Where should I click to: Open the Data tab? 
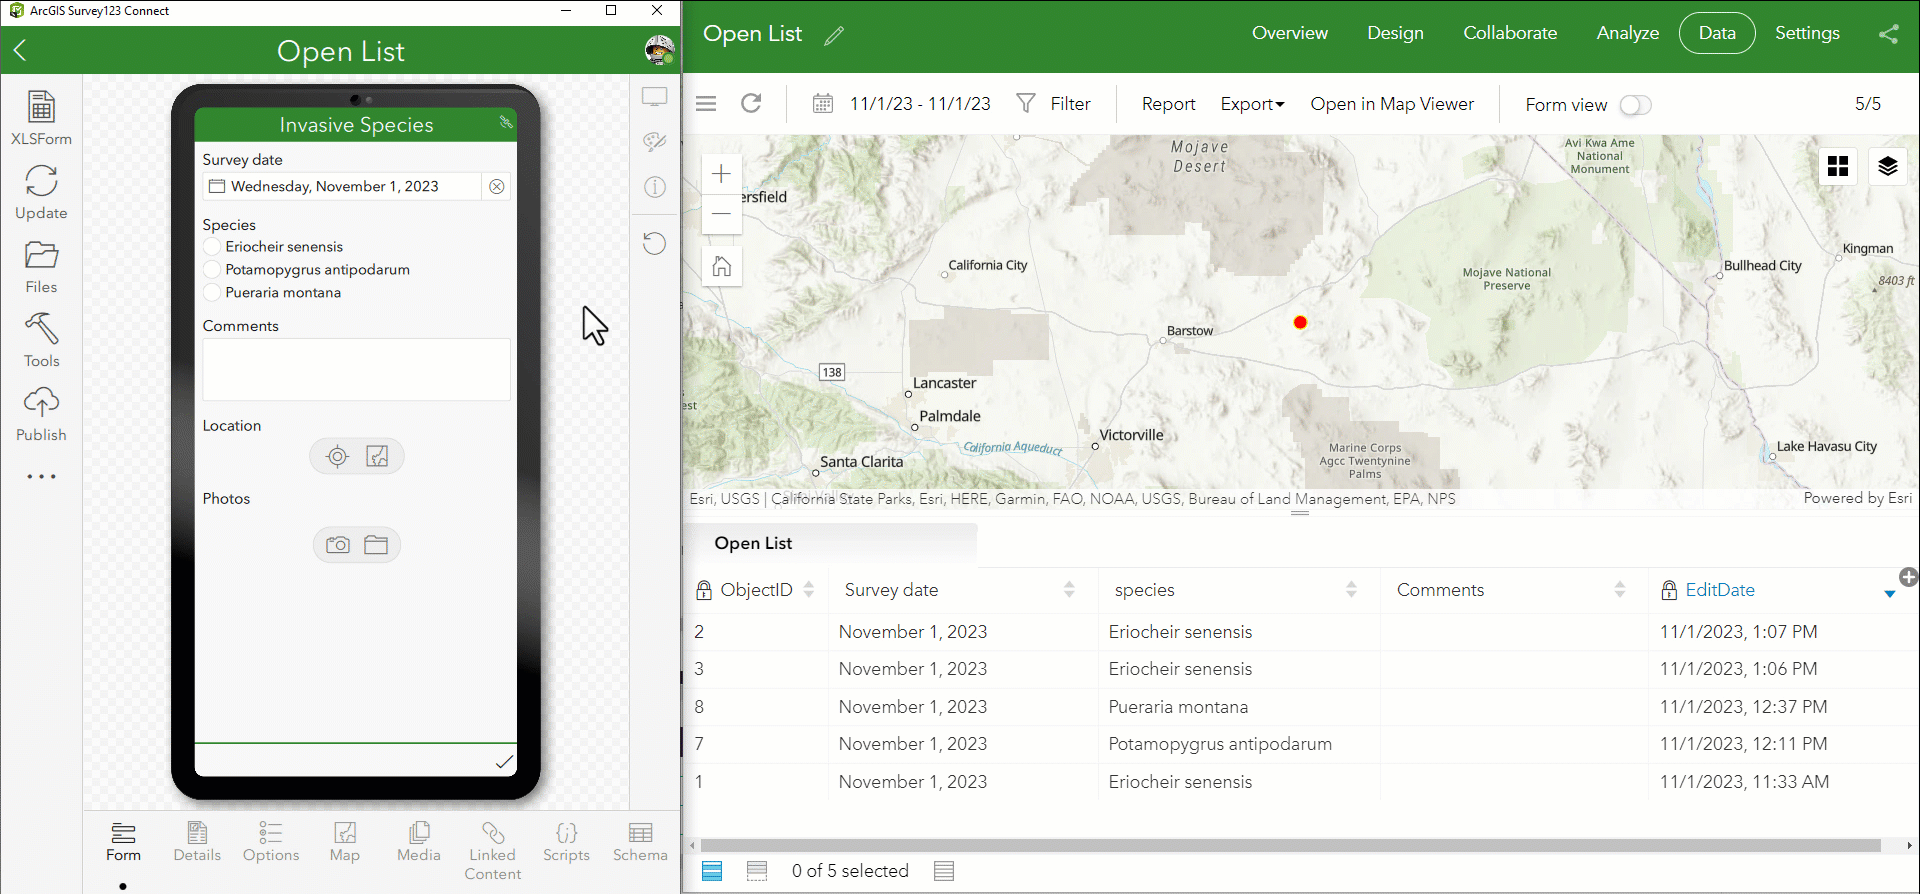tap(1717, 33)
